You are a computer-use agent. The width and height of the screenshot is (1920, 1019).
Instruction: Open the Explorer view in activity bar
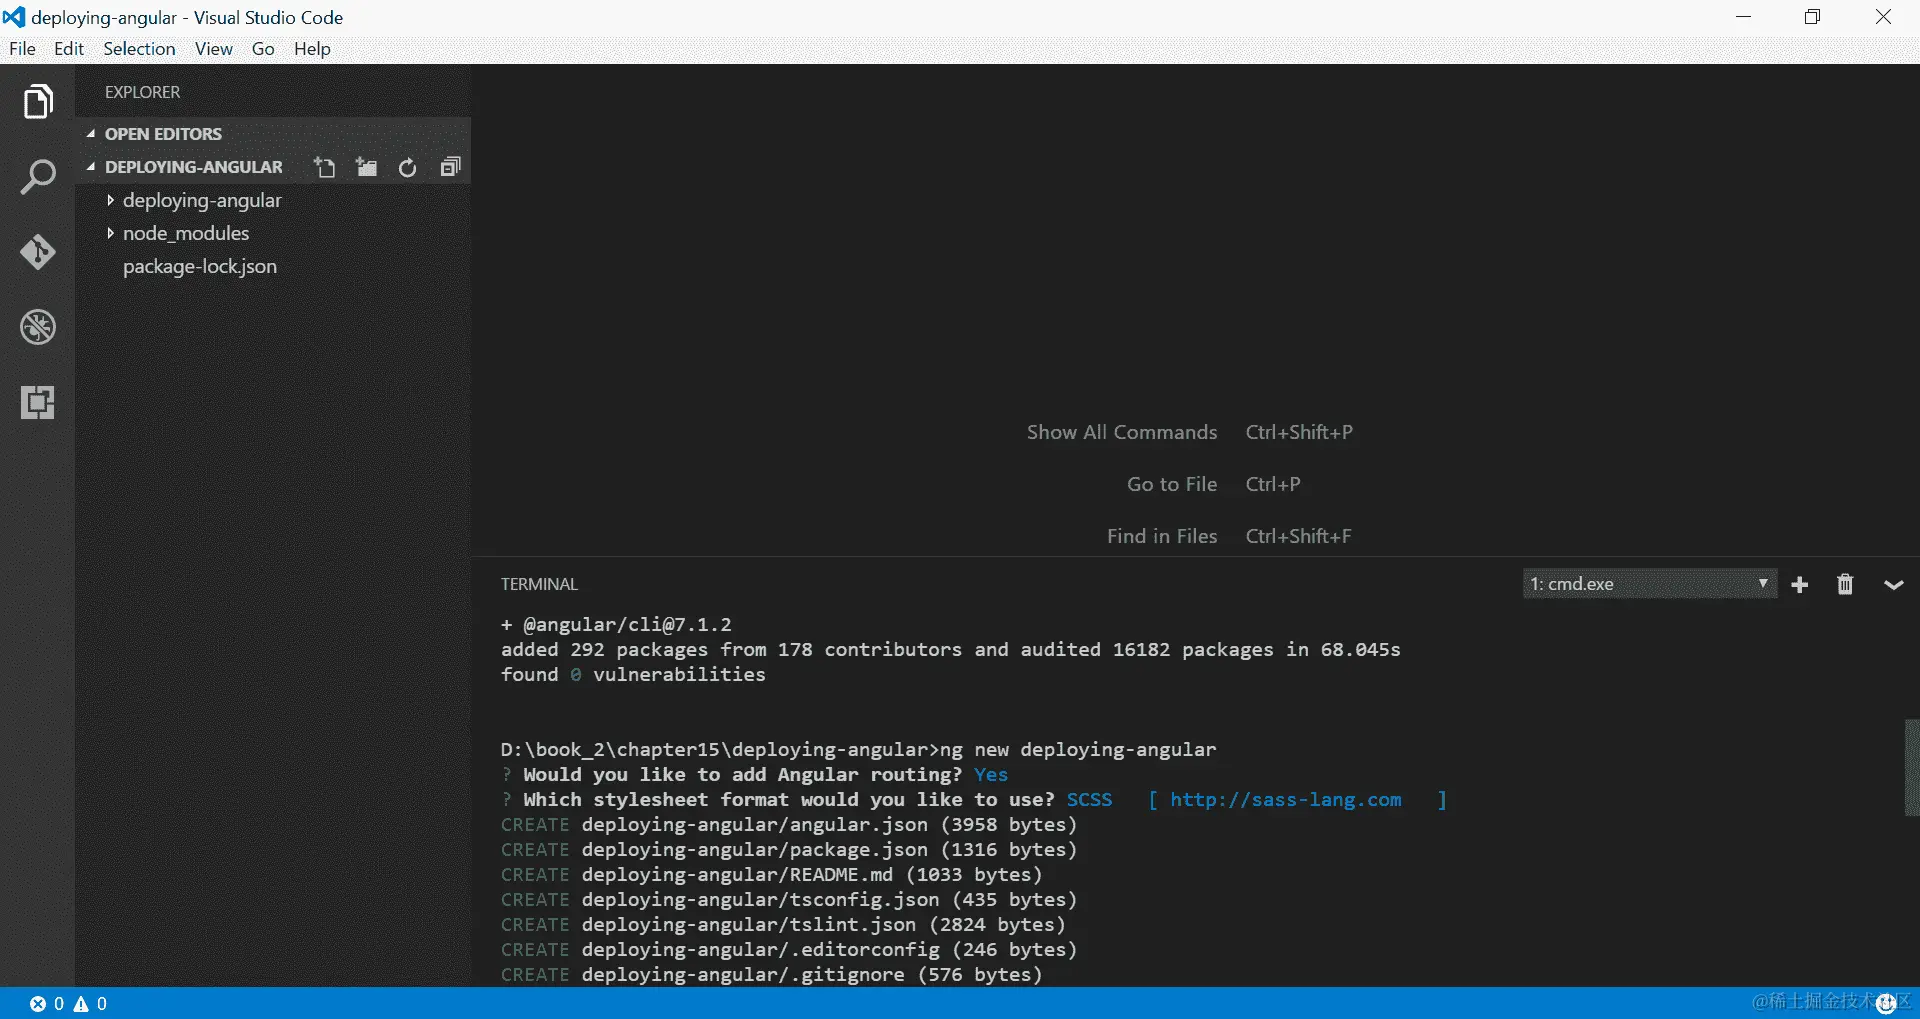point(37,101)
